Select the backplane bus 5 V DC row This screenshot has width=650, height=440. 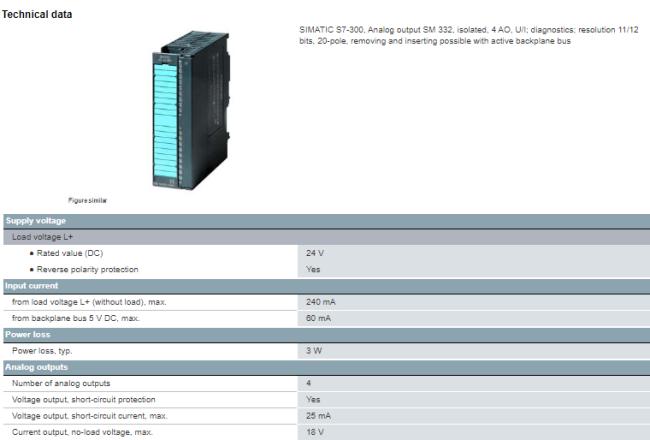pos(75,318)
